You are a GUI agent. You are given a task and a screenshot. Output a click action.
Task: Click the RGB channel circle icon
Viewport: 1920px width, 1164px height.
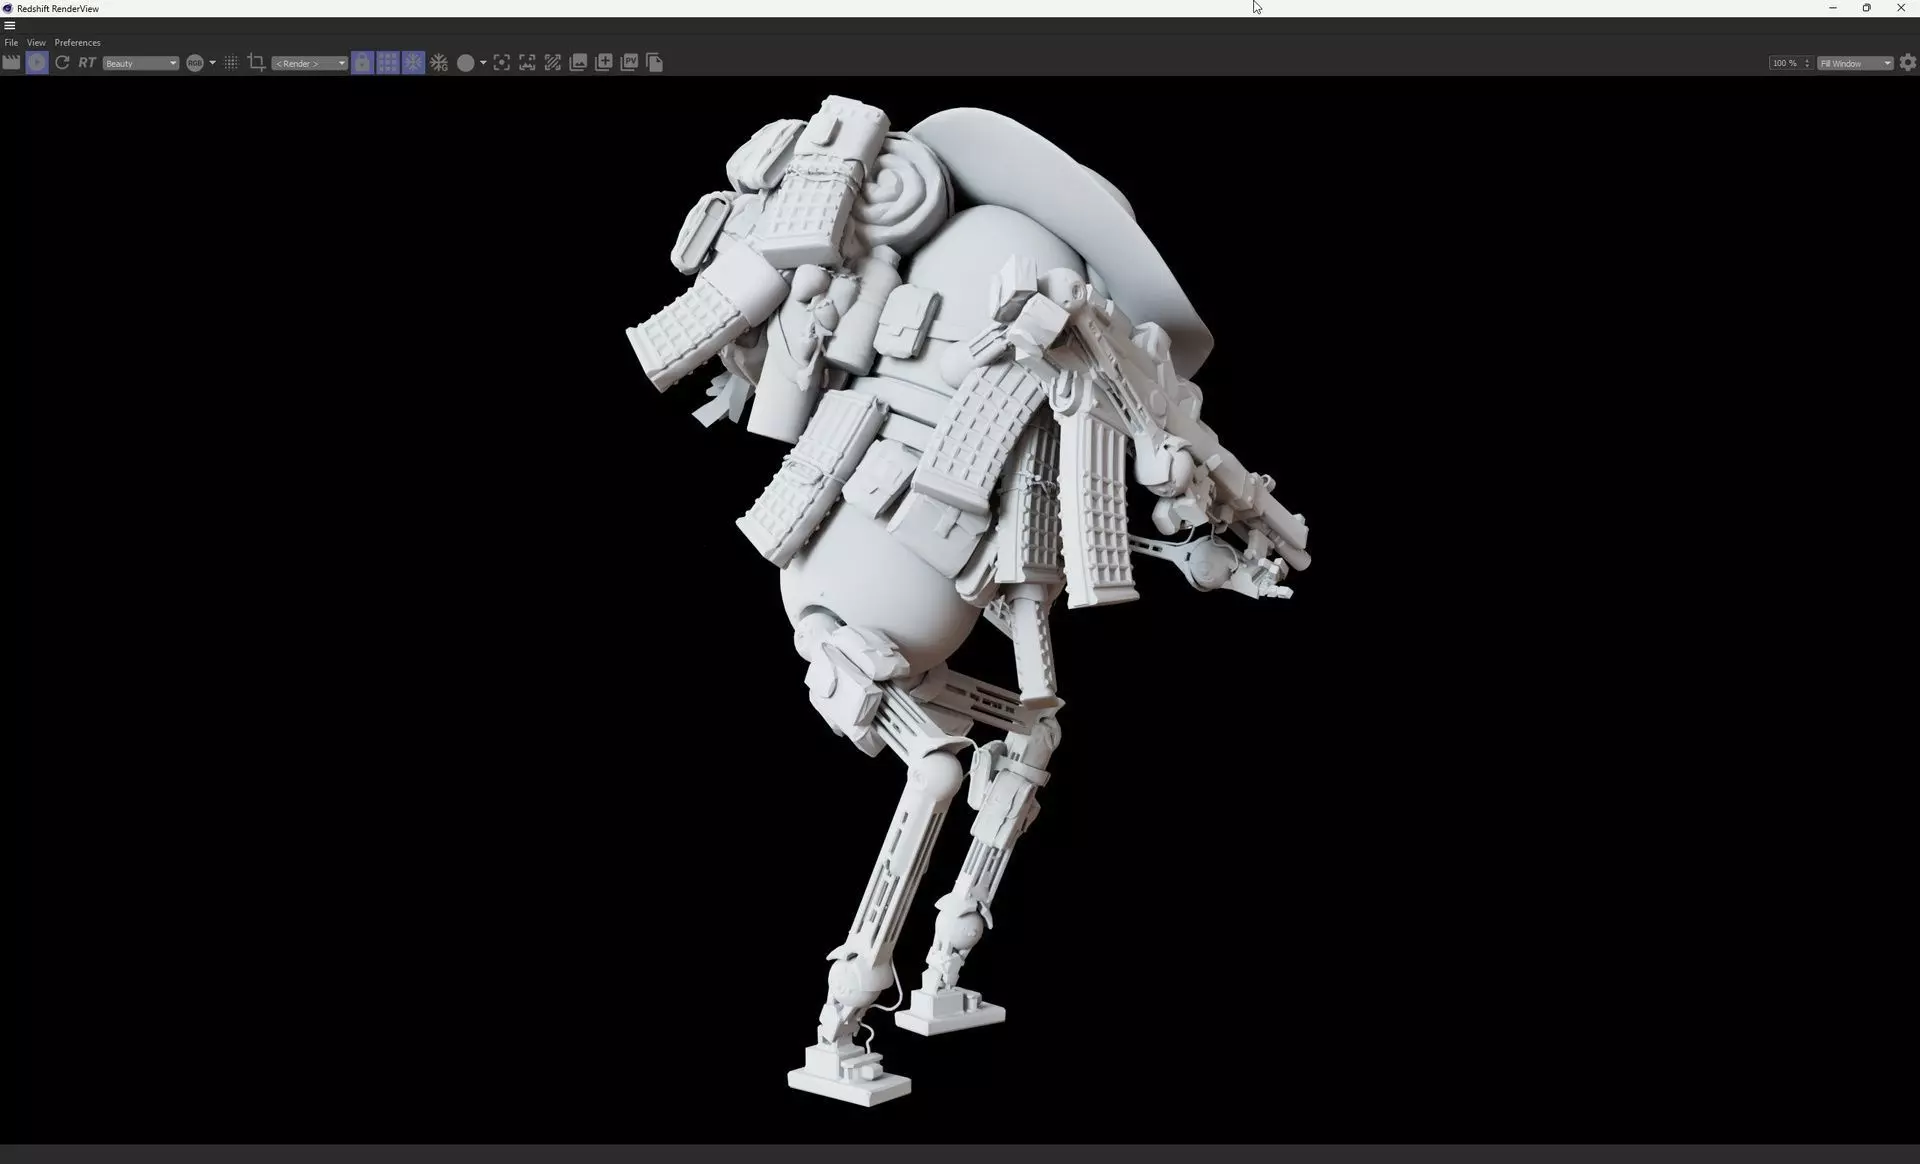click(195, 63)
